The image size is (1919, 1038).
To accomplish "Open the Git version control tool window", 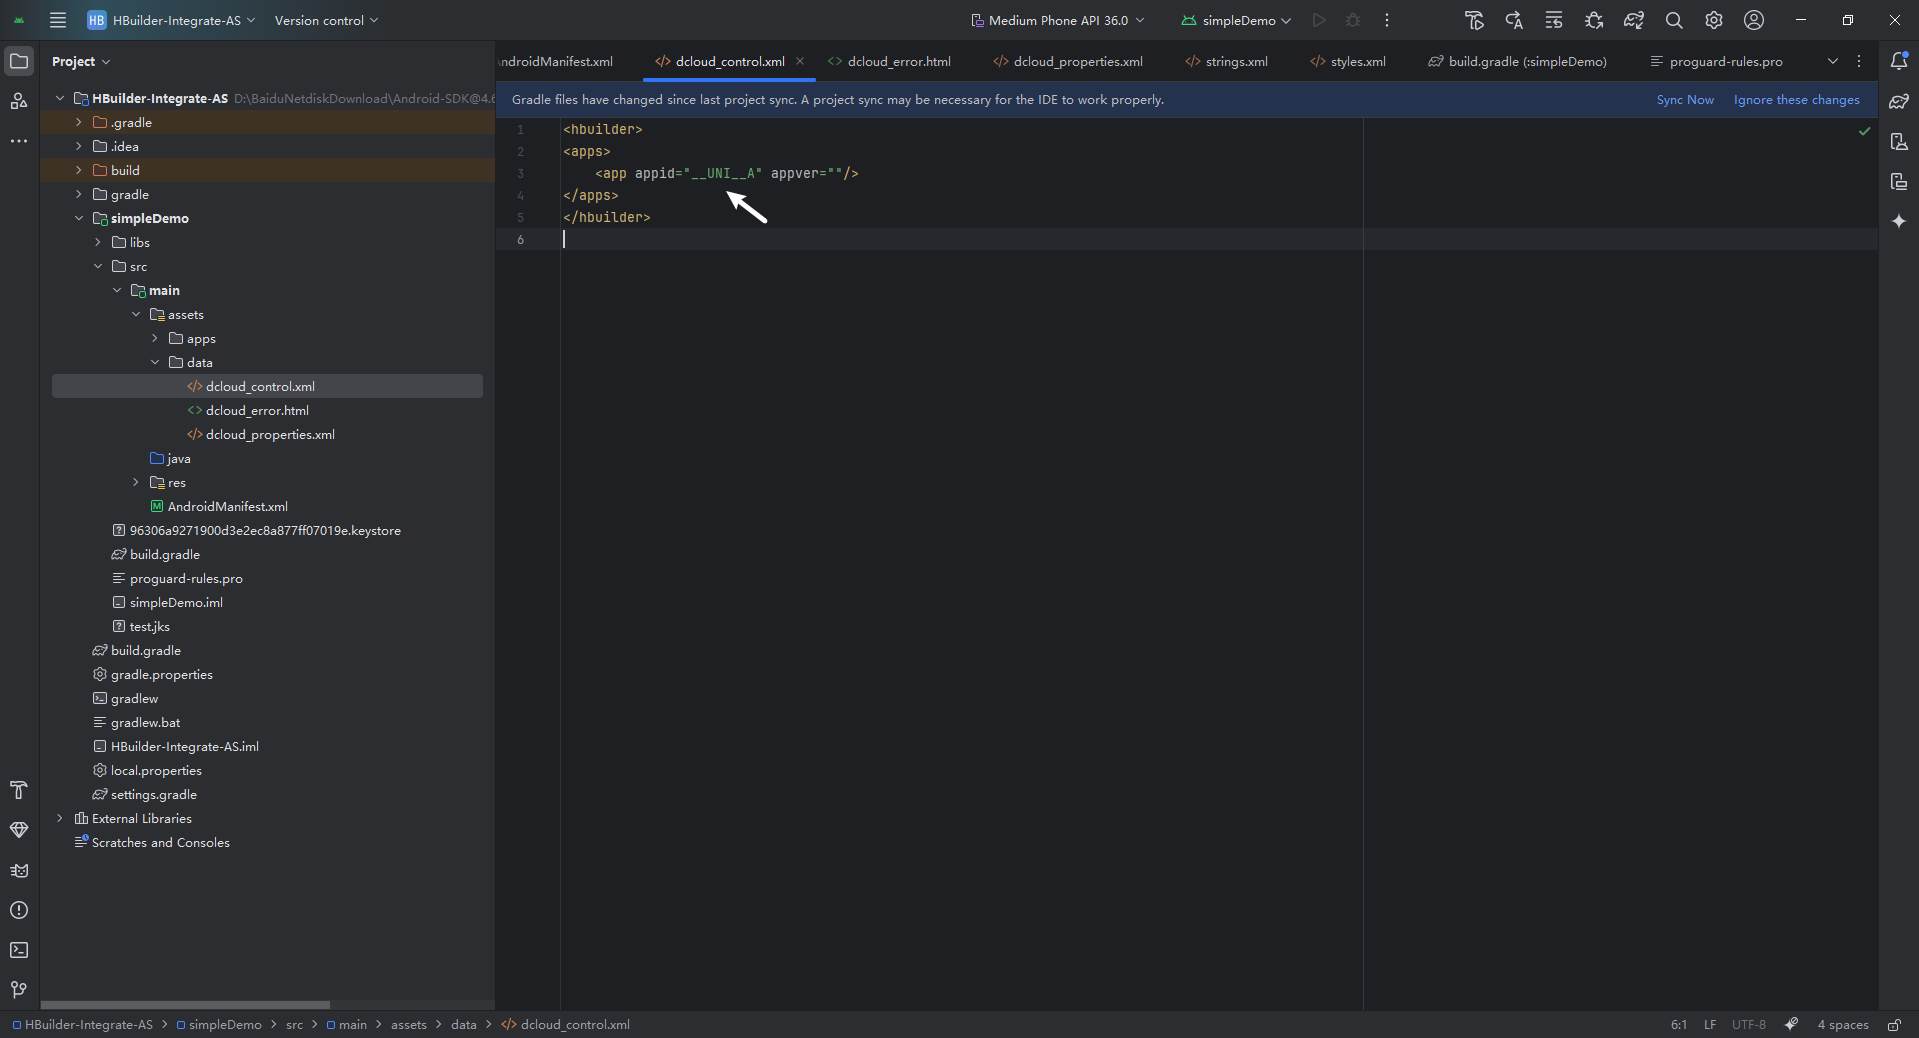I will 19,990.
